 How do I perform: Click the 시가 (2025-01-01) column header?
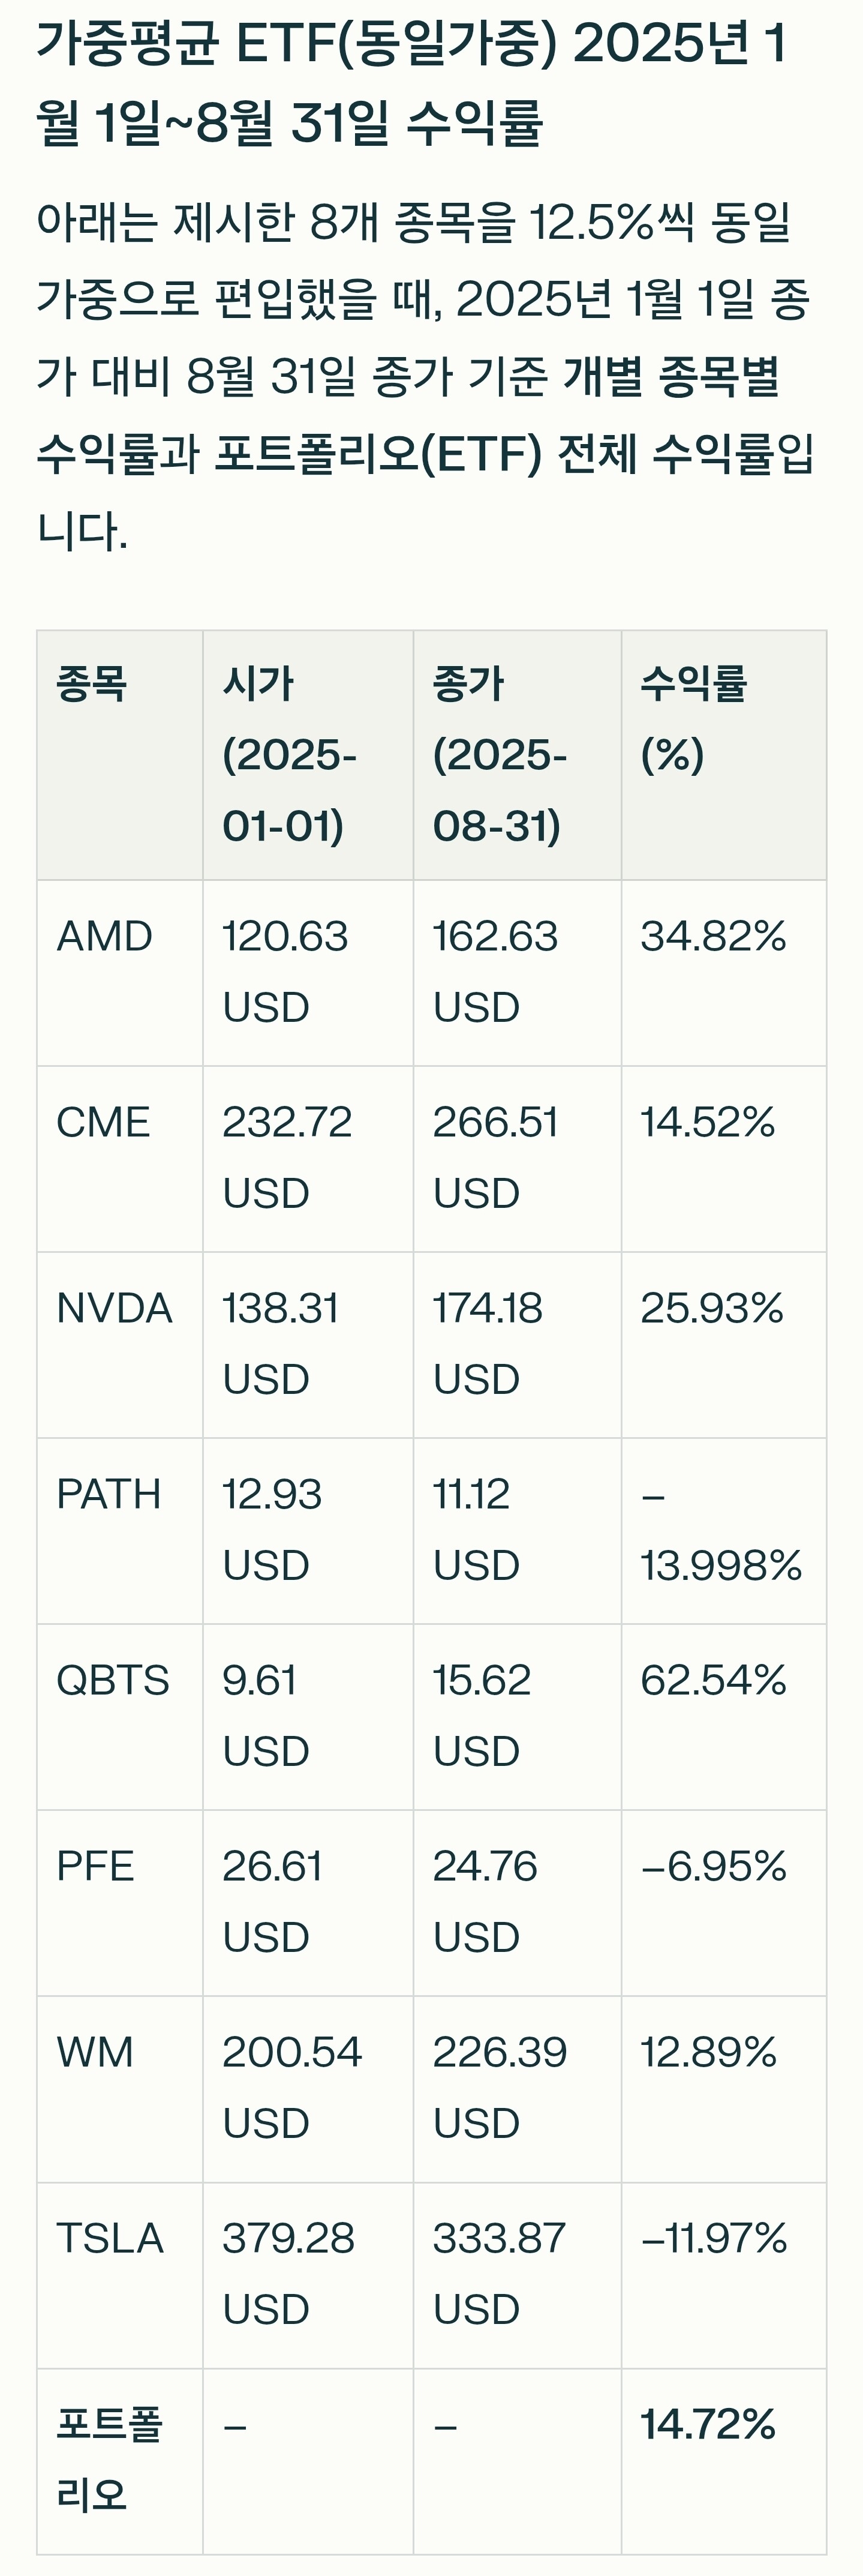click(290, 755)
